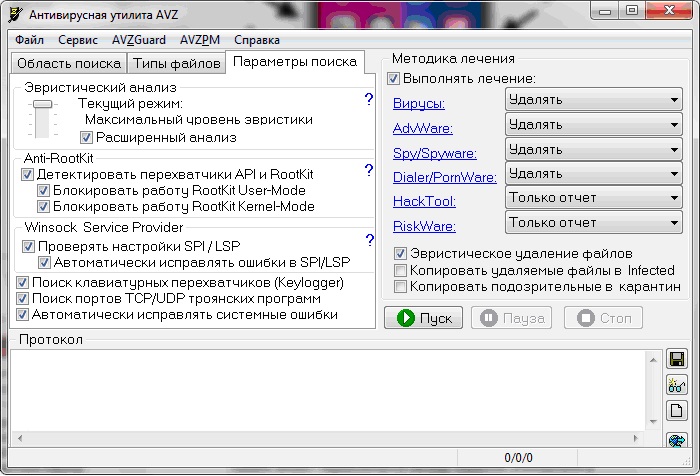Toggle Блокировать работу RootKit User-Mode
Viewport: 700px width, 476px height.
[43, 191]
